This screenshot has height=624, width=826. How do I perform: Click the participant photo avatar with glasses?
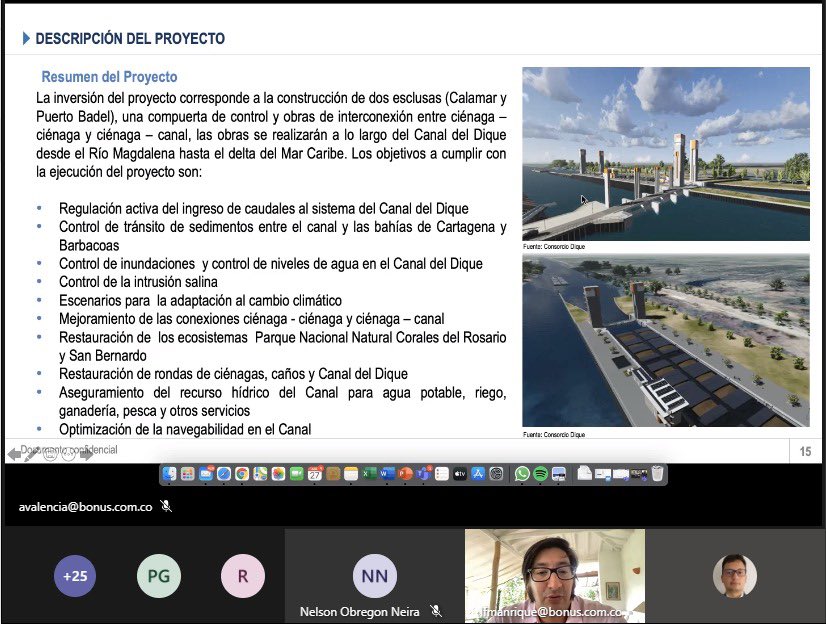[734, 576]
